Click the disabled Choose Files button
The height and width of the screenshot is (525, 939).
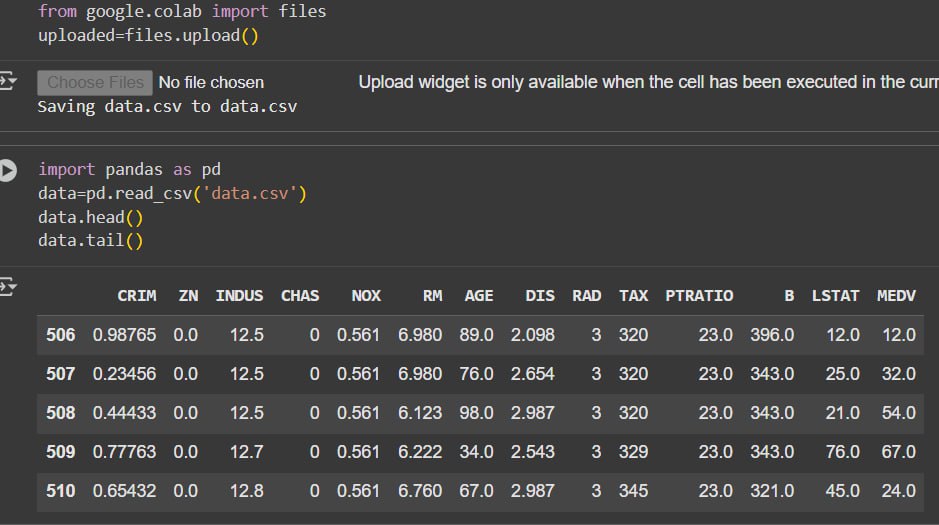95,83
